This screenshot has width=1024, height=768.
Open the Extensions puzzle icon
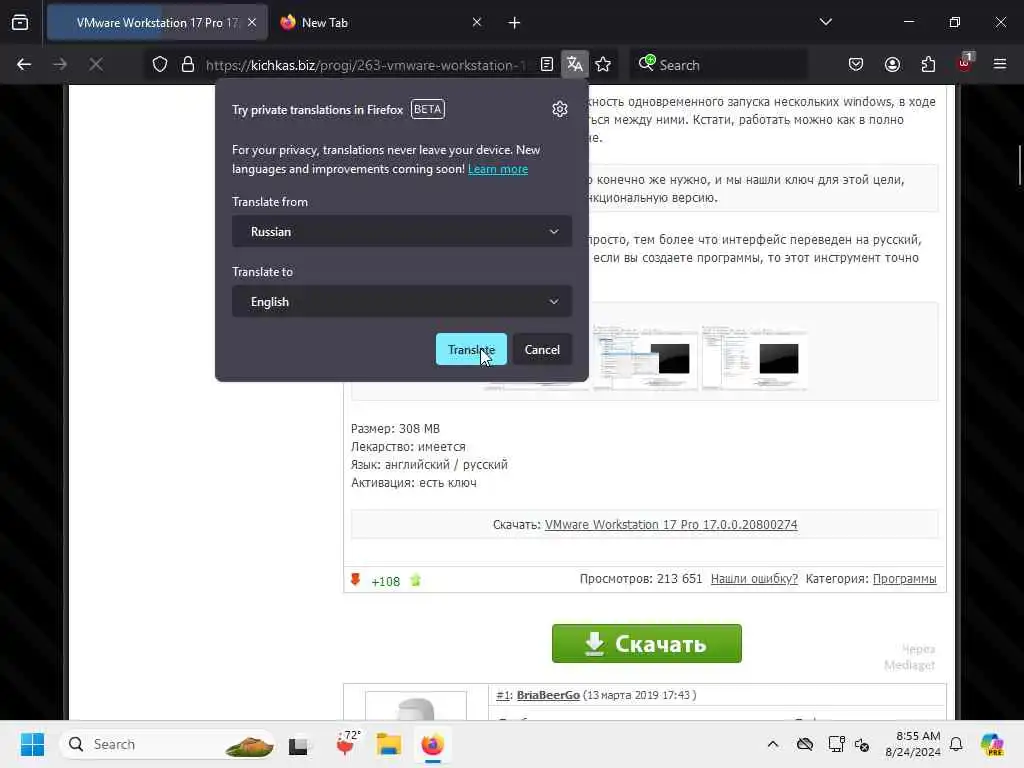pos(928,64)
